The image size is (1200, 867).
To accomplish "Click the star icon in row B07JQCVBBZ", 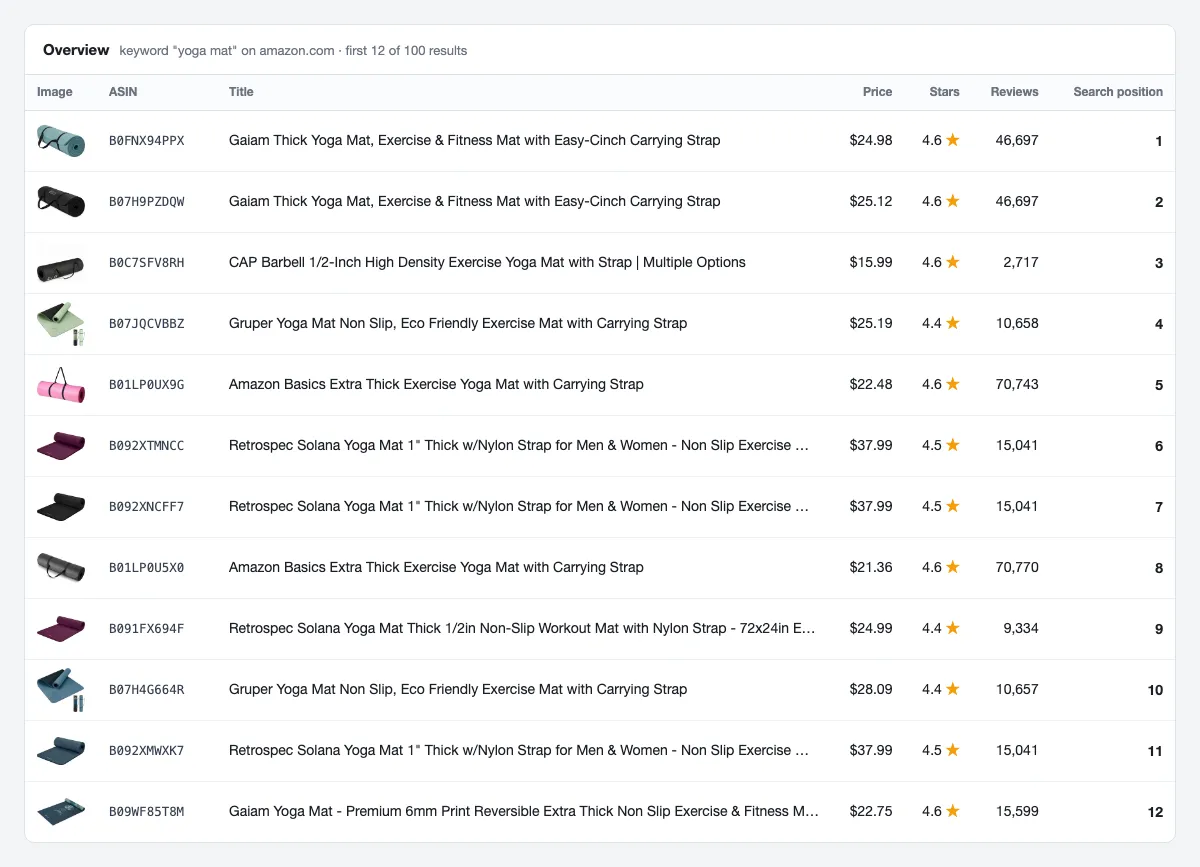I will pyautogui.click(x=953, y=323).
